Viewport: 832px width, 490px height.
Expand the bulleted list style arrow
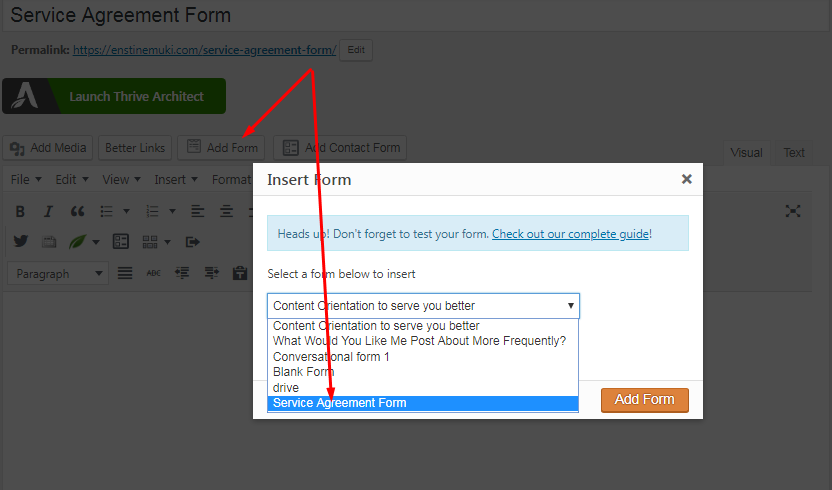pos(126,212)
